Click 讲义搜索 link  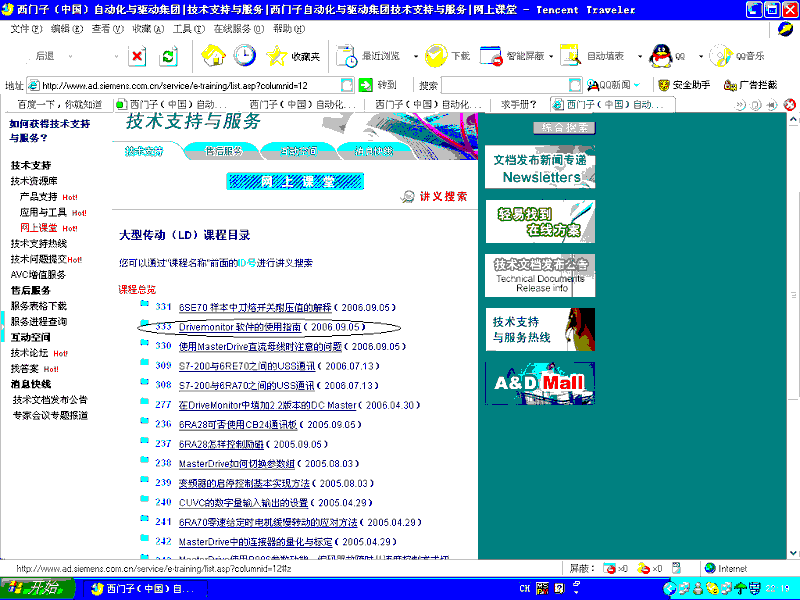point(443,196)
